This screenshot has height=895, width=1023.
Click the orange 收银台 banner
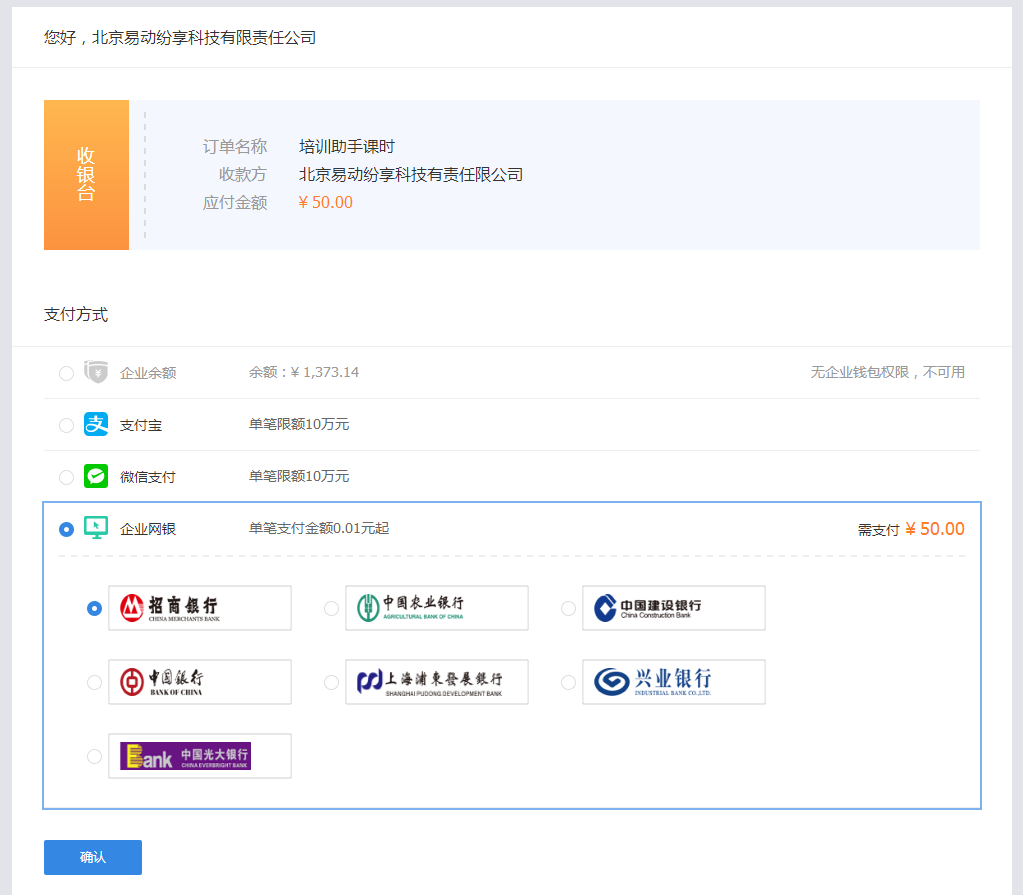coord(86,175)
